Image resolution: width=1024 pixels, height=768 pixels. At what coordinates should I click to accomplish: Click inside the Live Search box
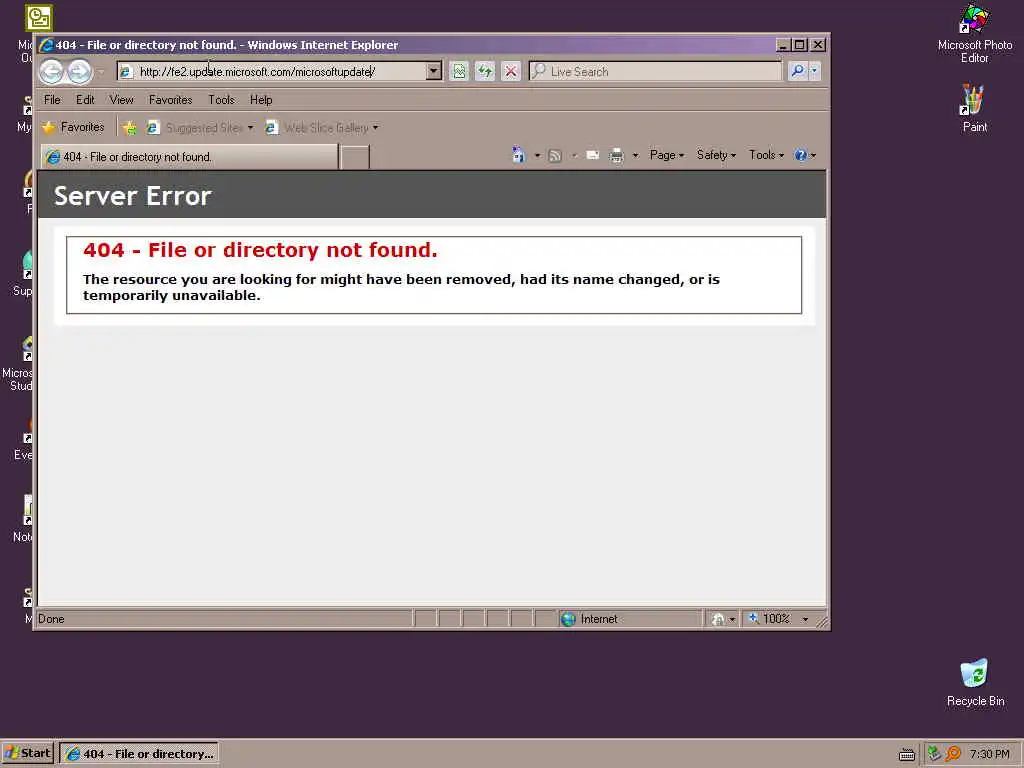click(x=656, y=71)
